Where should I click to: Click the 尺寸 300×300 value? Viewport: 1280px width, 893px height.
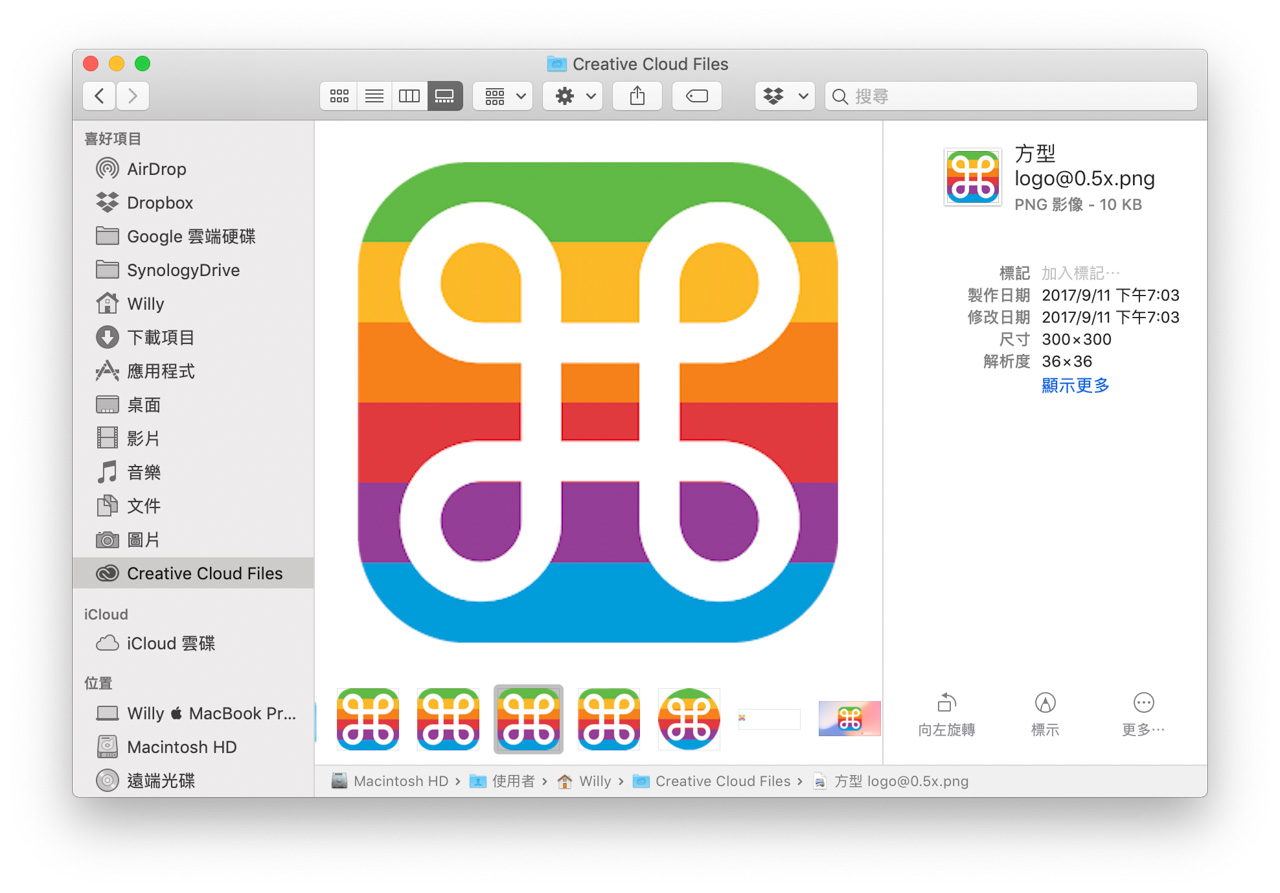coord(1077,339)
